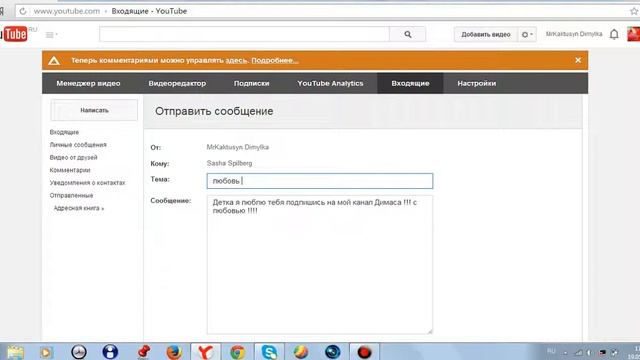Click the Написать compose button

(94, 110)
